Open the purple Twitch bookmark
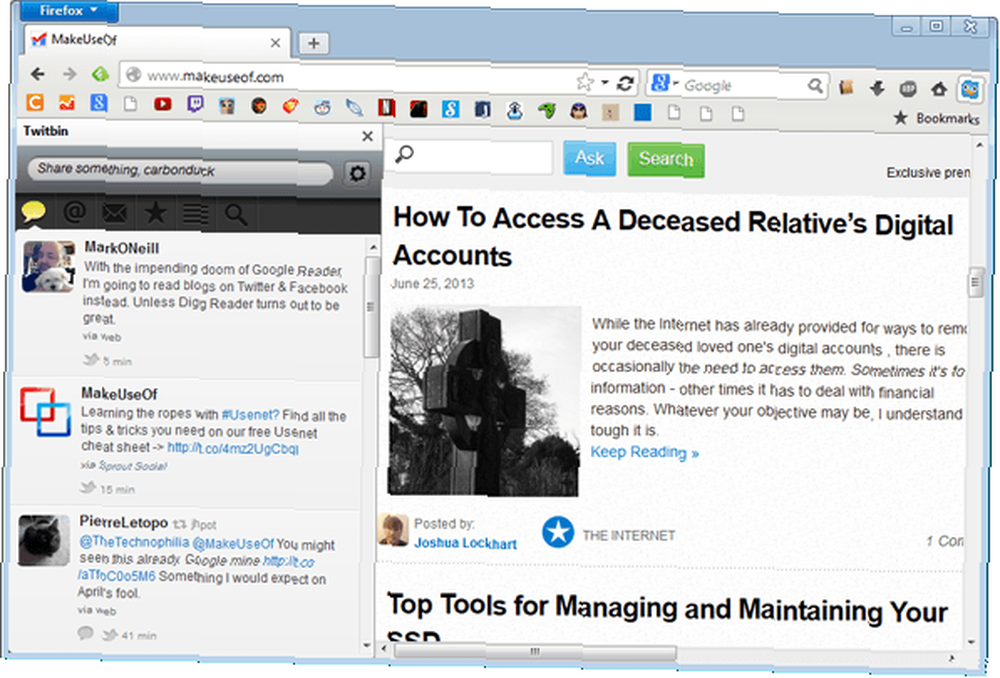 click(x=195, y=105)
